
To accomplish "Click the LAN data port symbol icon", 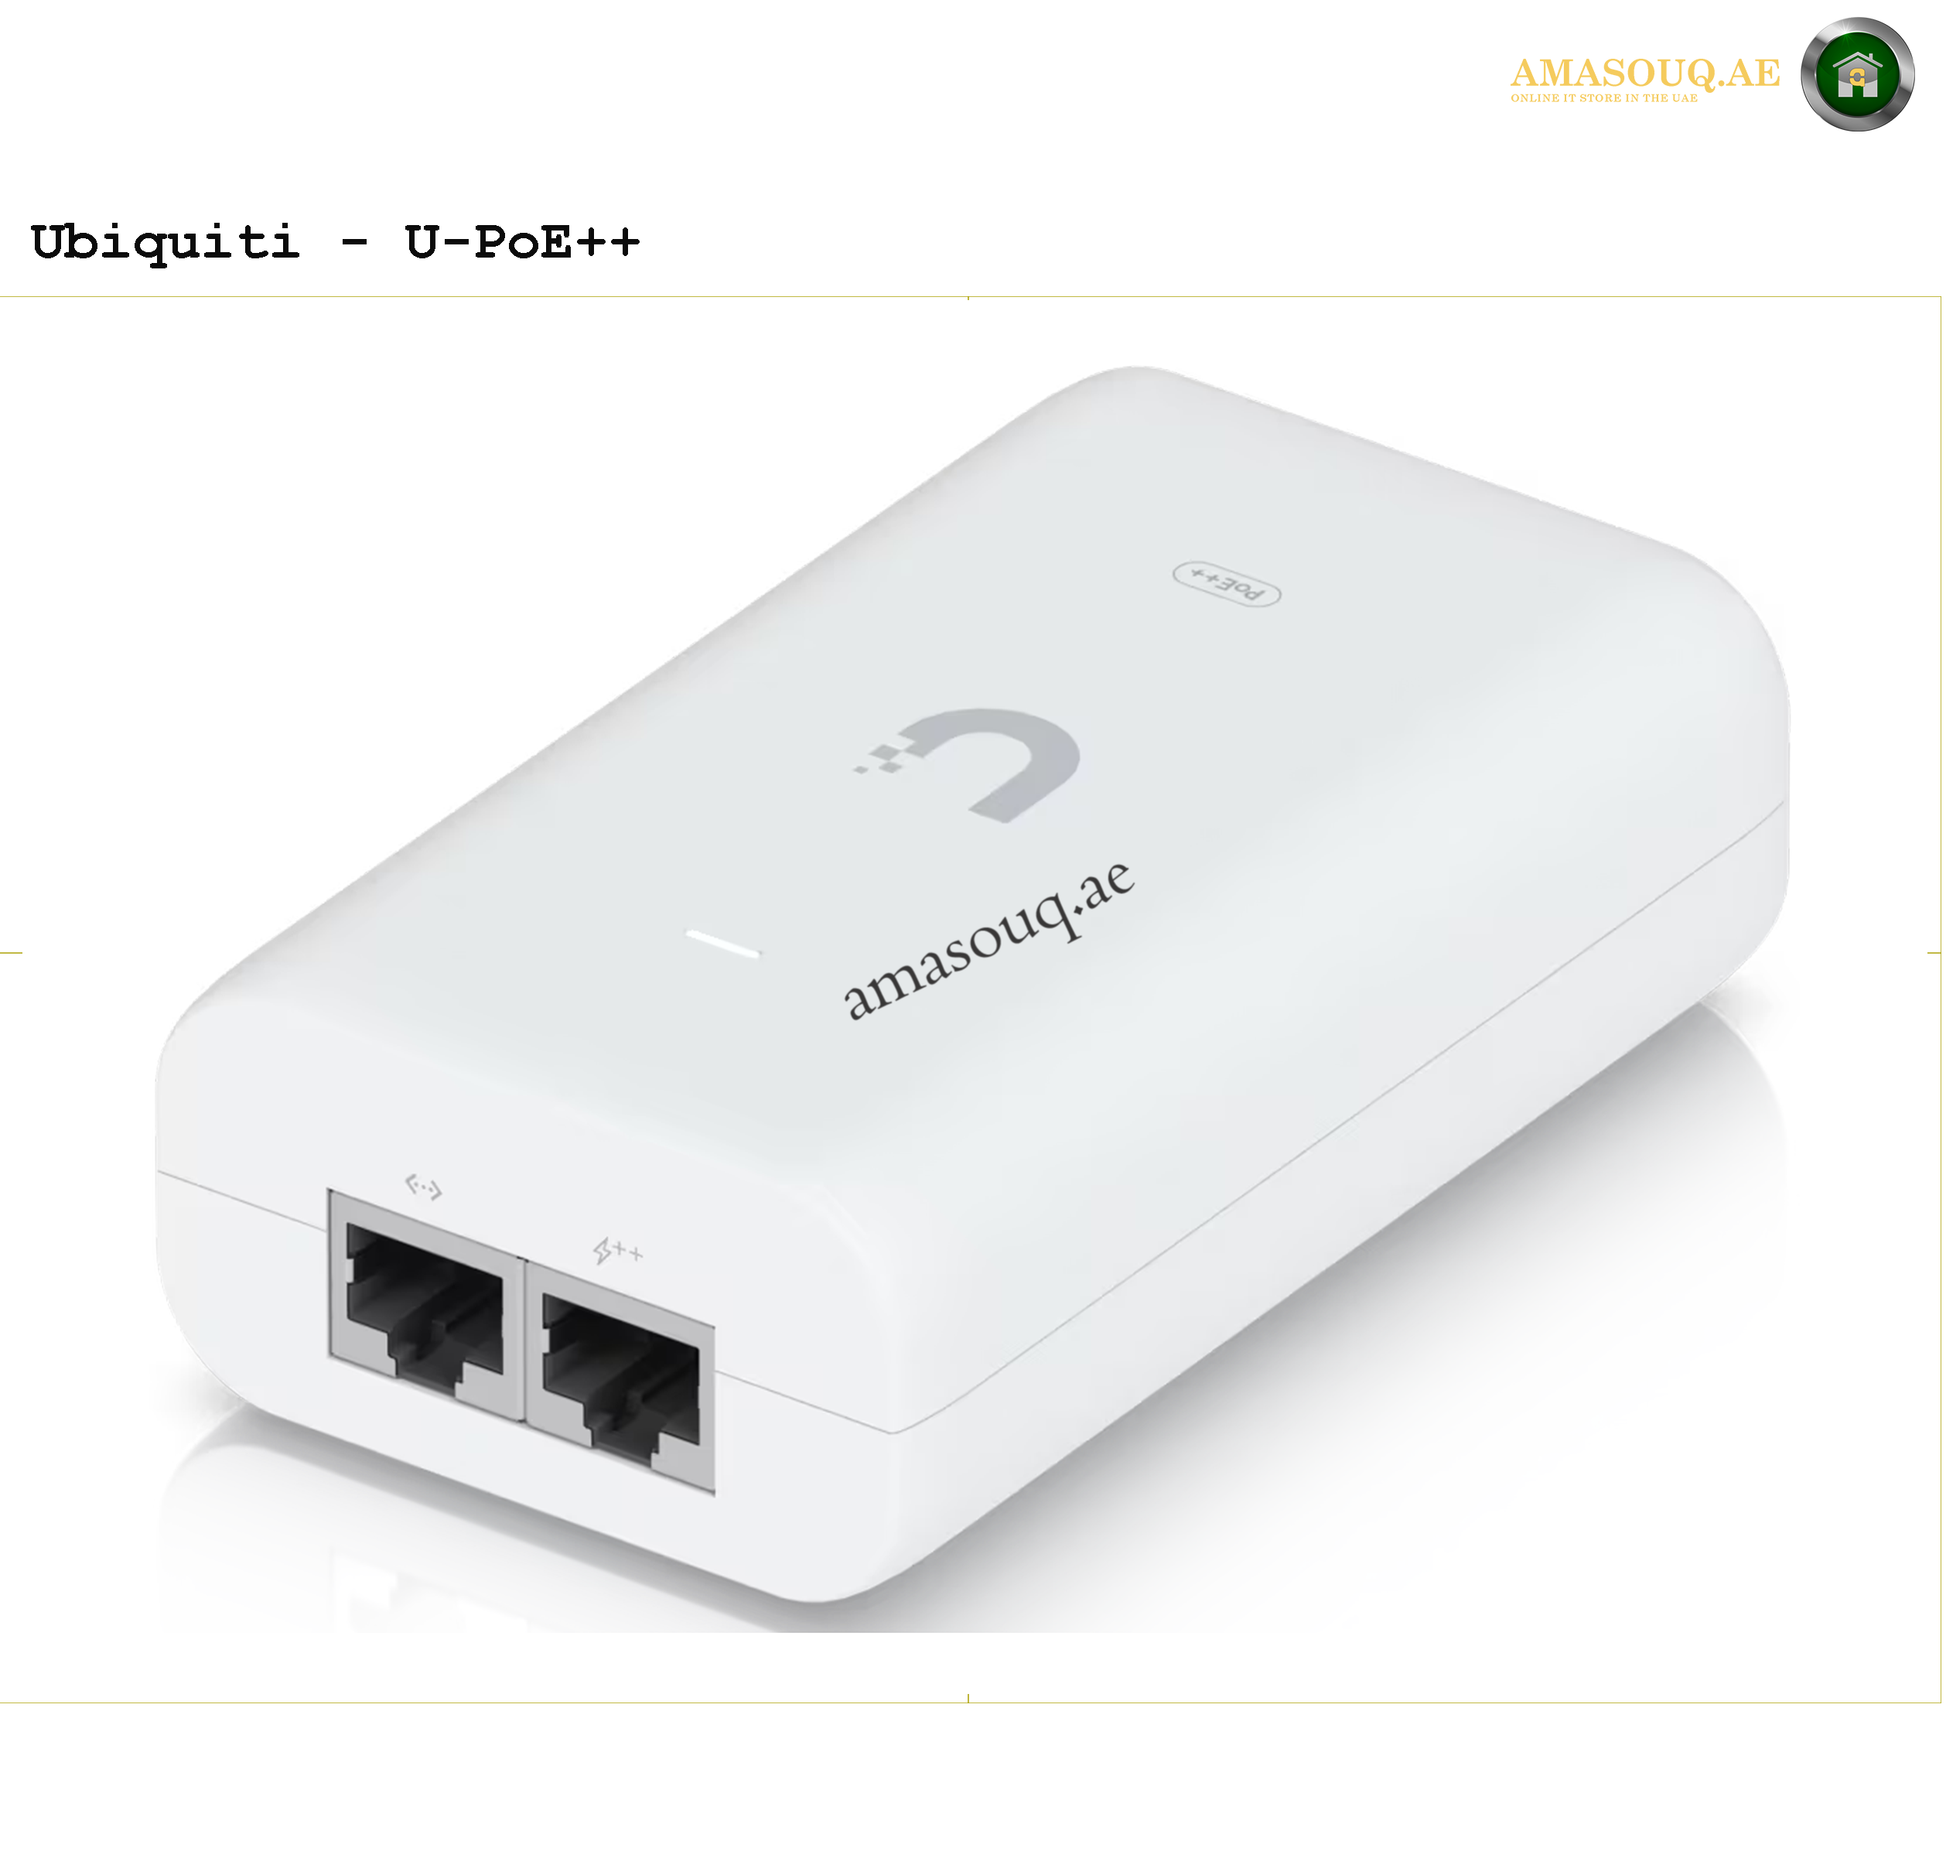I will [x=423, y=1187].
